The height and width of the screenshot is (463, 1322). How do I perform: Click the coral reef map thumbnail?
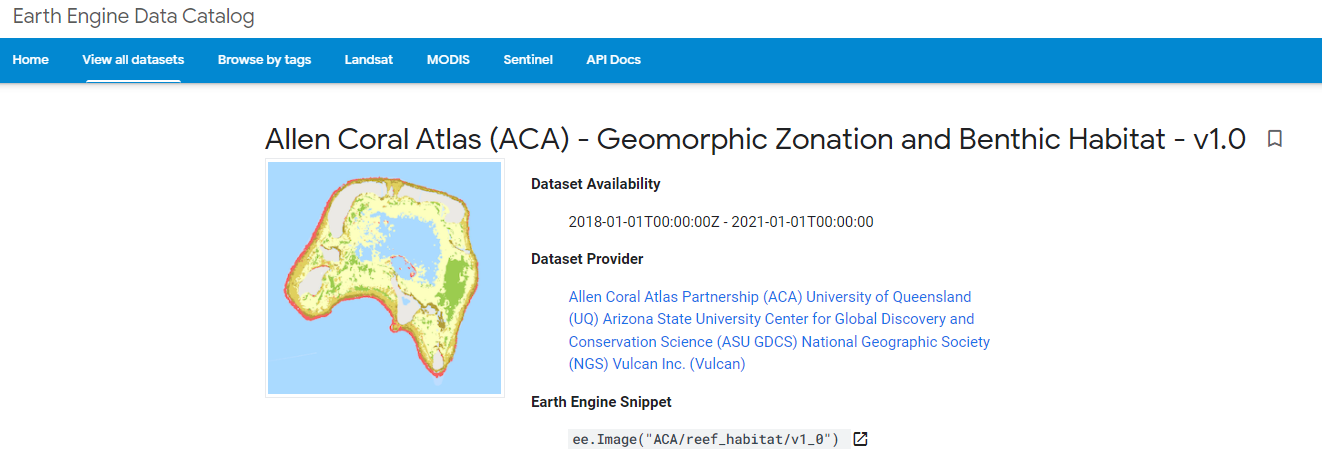(385, 278)
